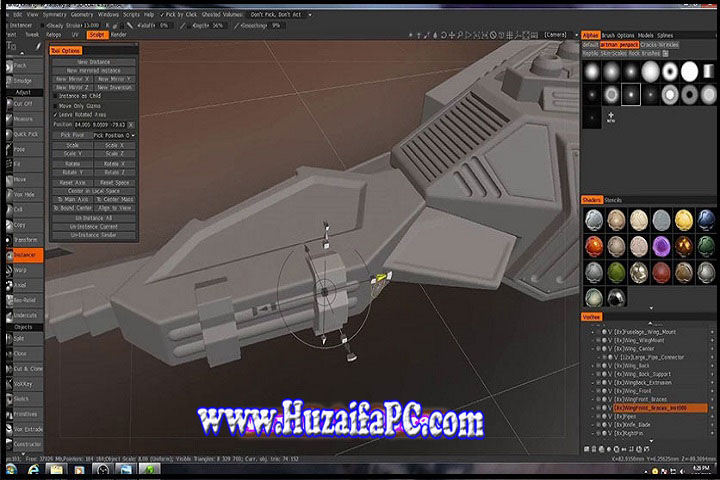Edit the Position X value field
720x480 pixels.
(83, 124)
